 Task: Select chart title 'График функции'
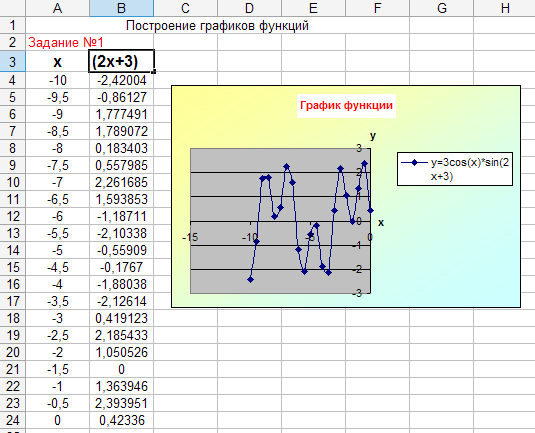346,105
